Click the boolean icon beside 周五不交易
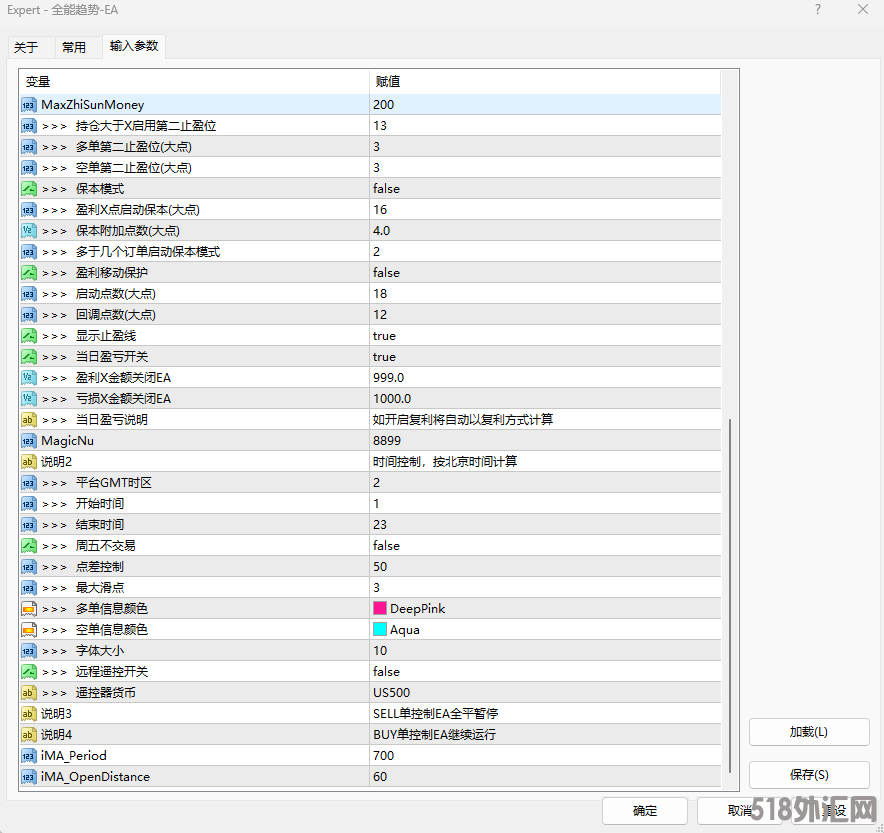The image size is (884, 833). tap(29, 546)
